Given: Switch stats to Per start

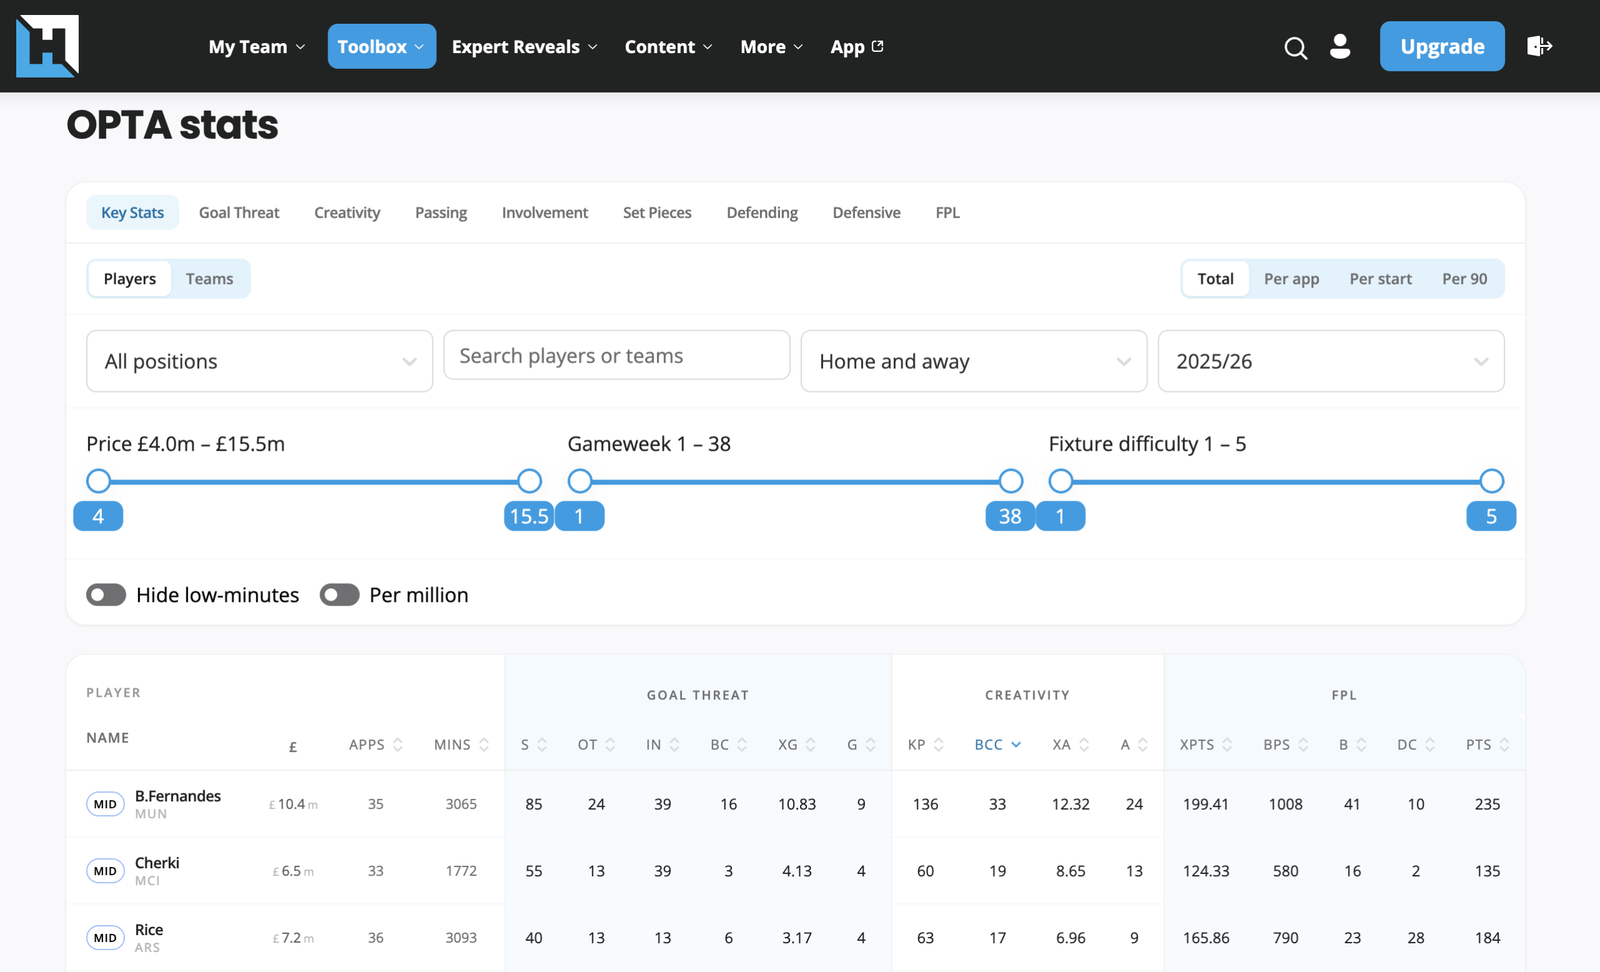Looking at the screenshot, I should [1381, 279].
